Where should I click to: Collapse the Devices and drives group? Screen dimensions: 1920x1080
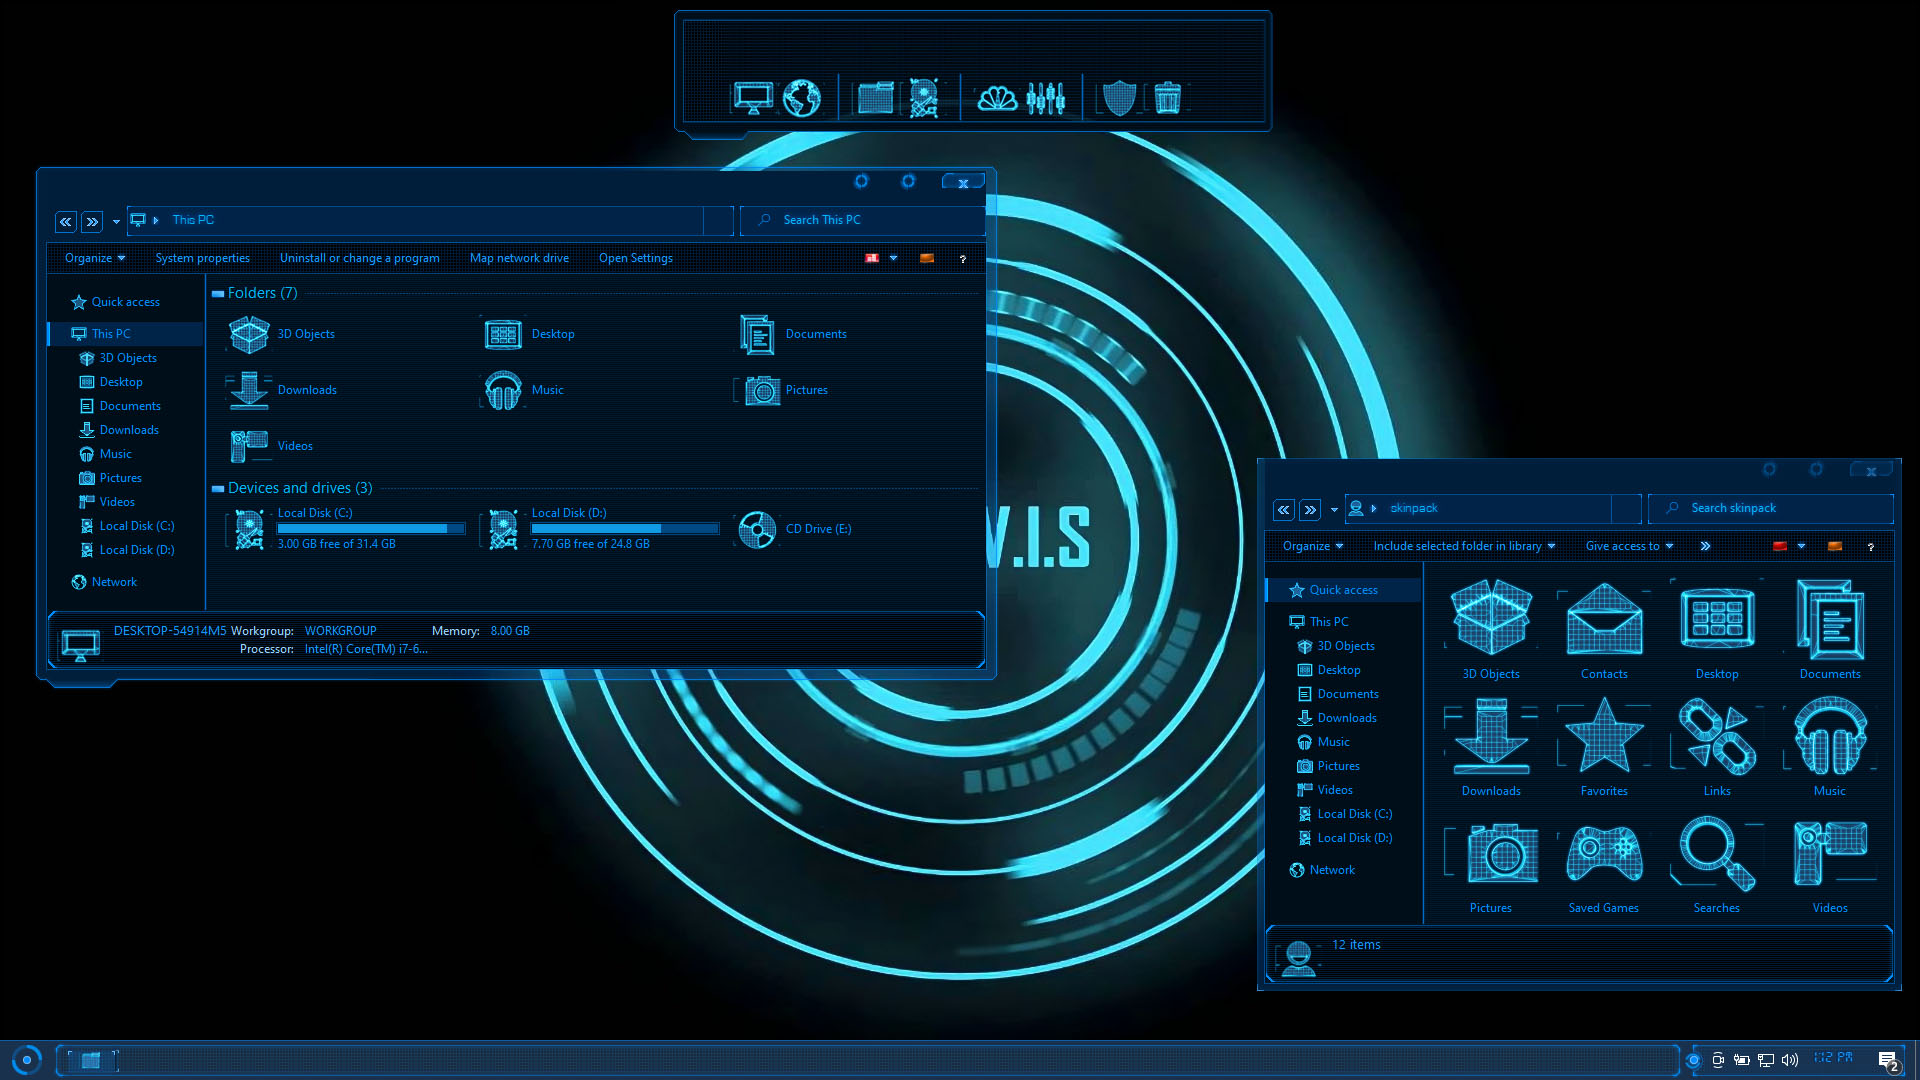point(217,489)
